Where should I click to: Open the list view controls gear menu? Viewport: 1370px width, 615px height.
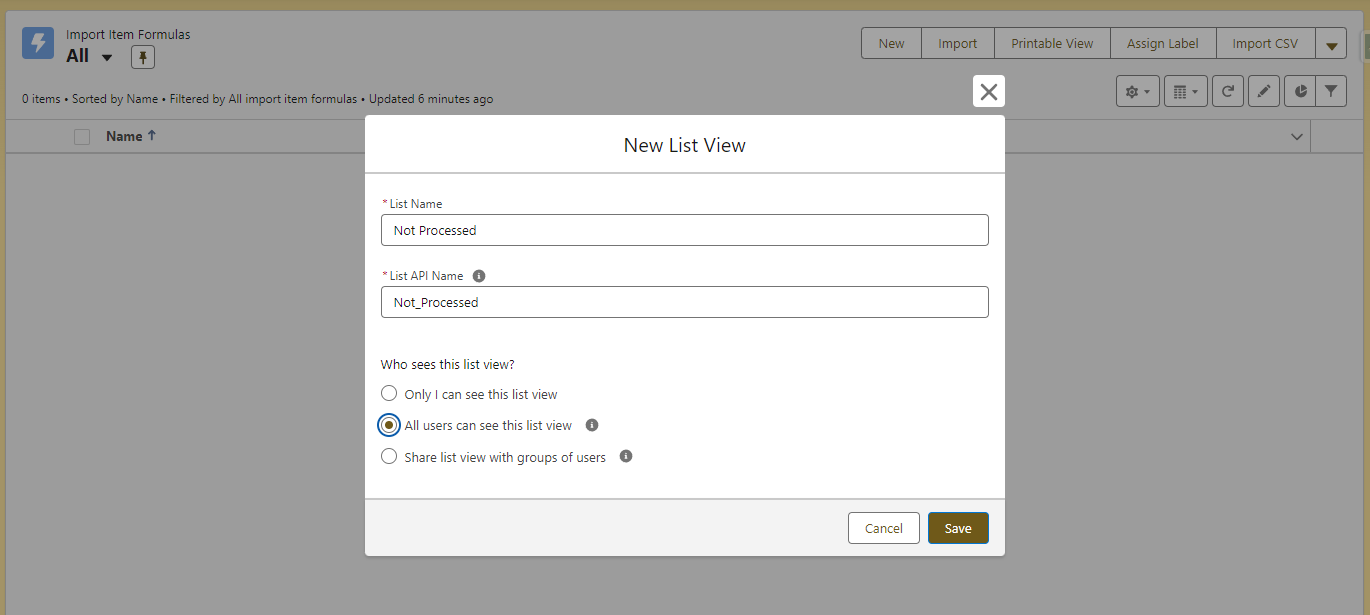pos(1138,91)
